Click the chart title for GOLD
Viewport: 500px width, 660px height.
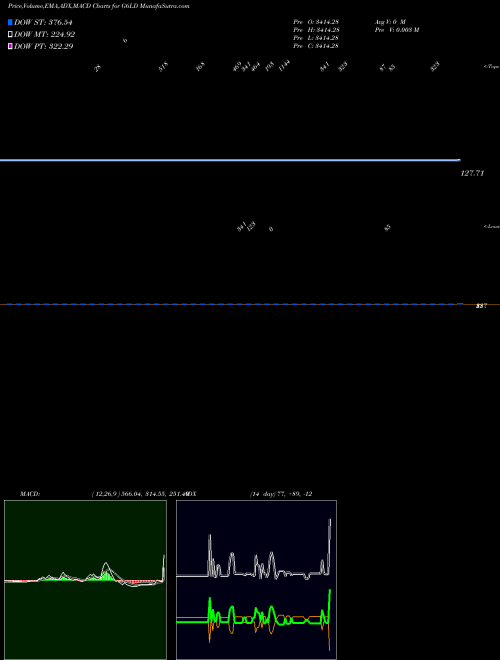(x=98, y=6)
